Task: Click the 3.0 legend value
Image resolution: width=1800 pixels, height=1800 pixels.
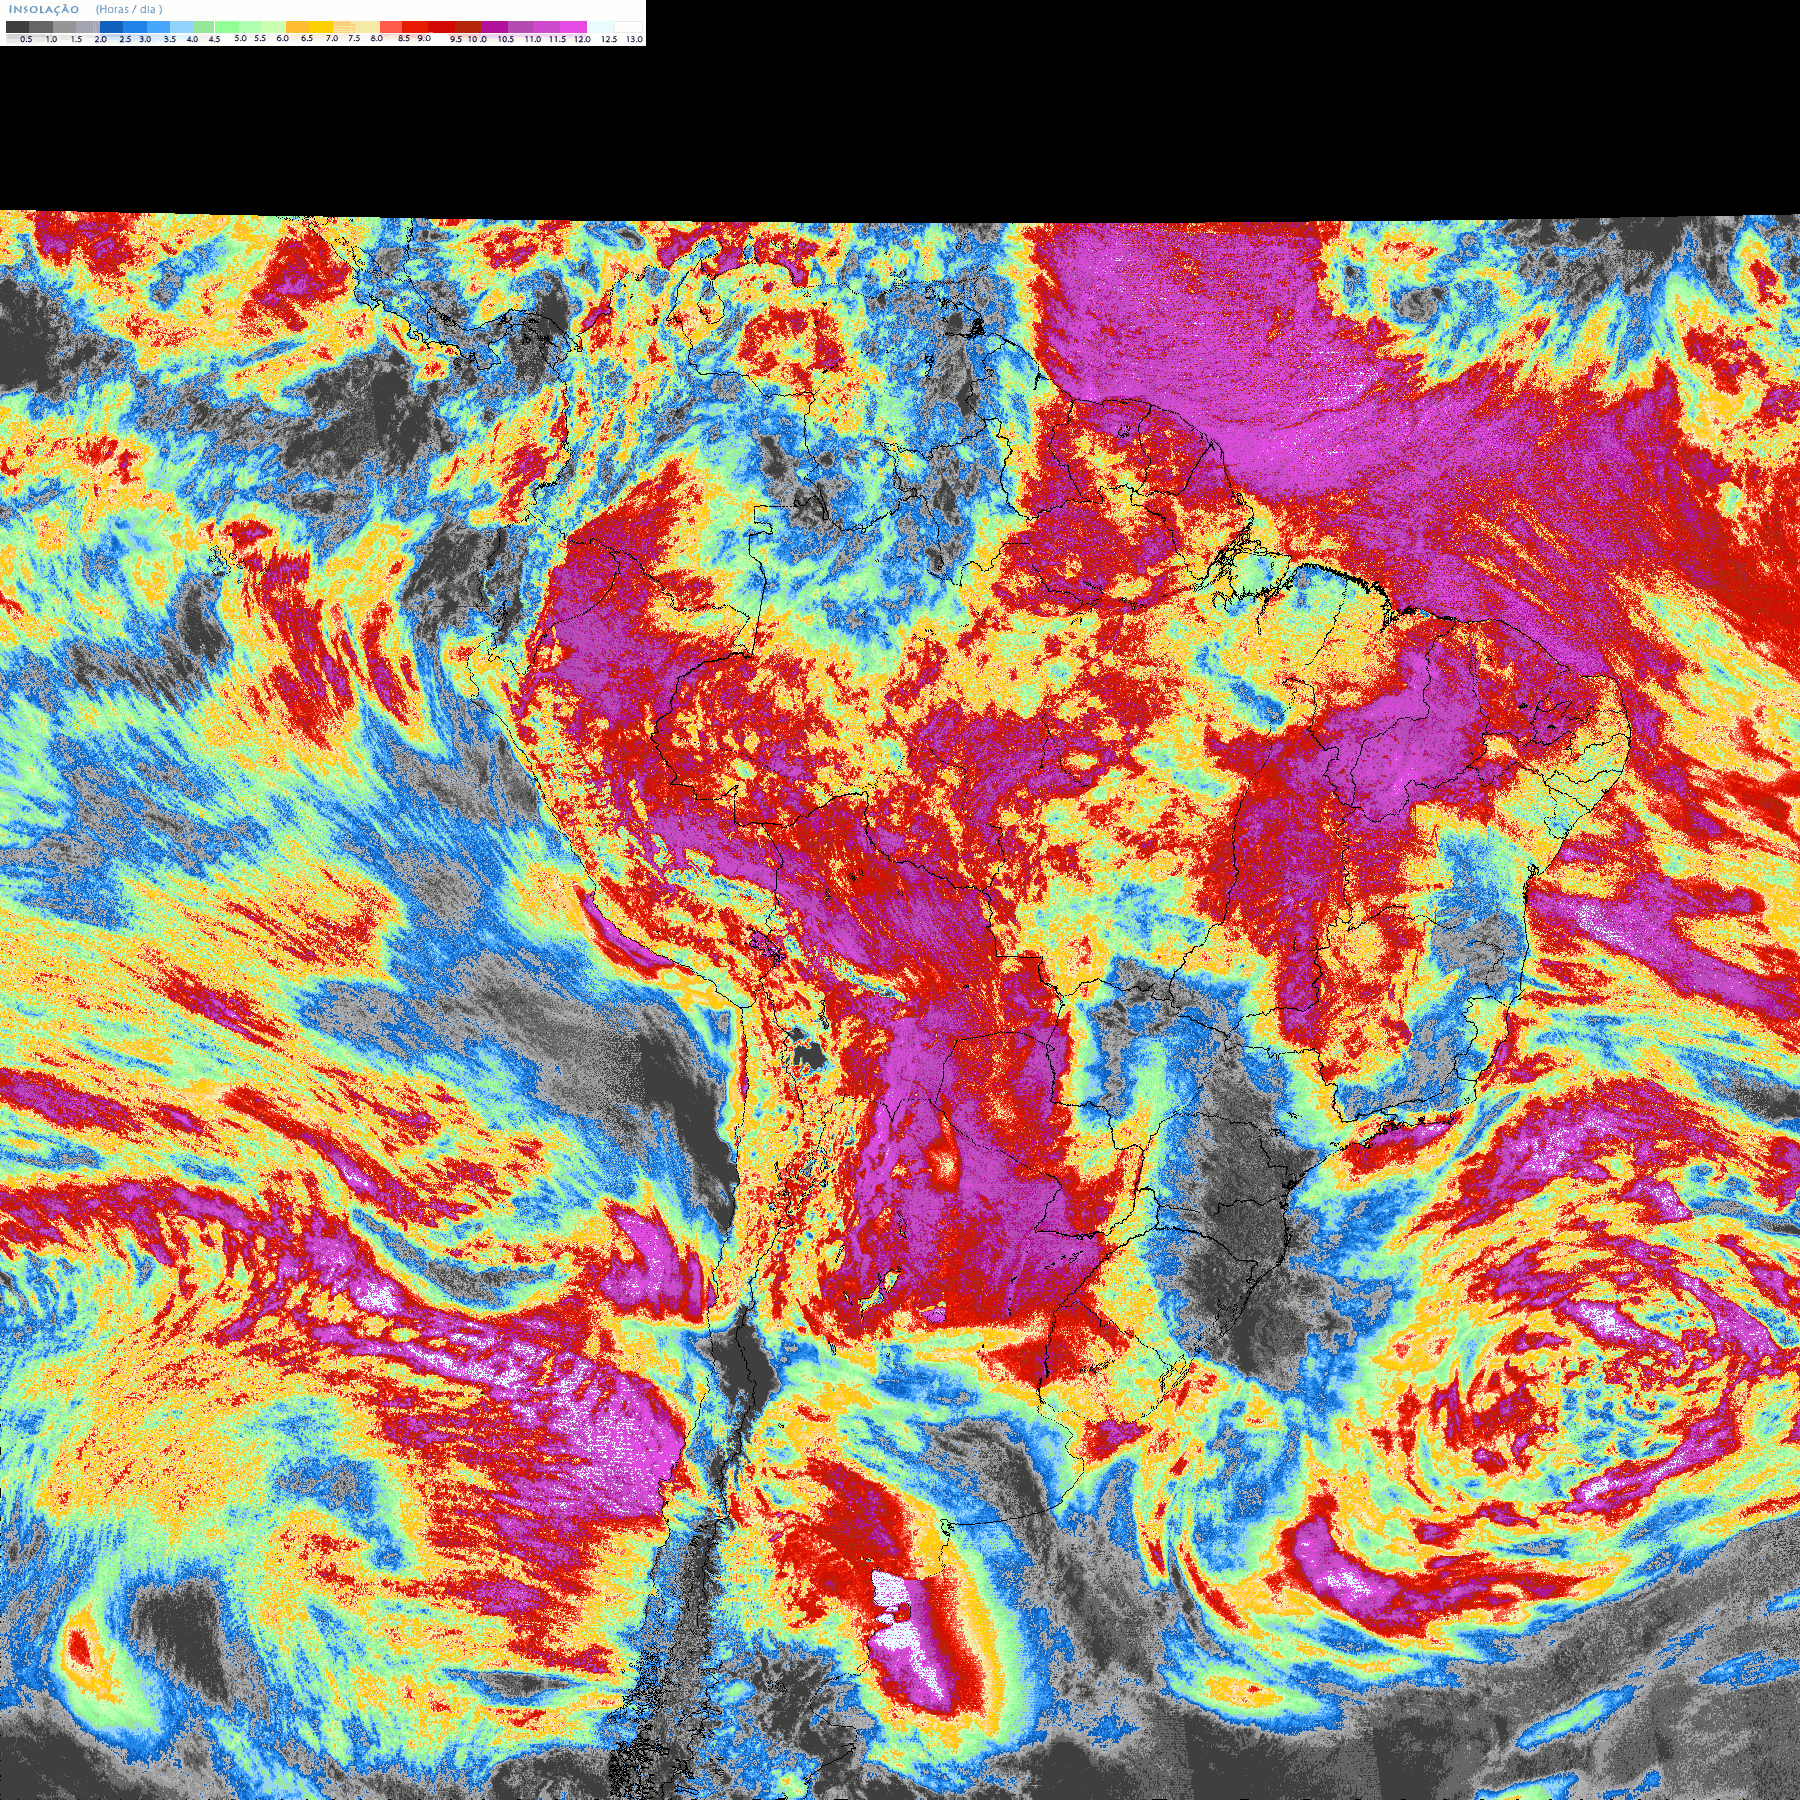Action: tap(145, 39)
